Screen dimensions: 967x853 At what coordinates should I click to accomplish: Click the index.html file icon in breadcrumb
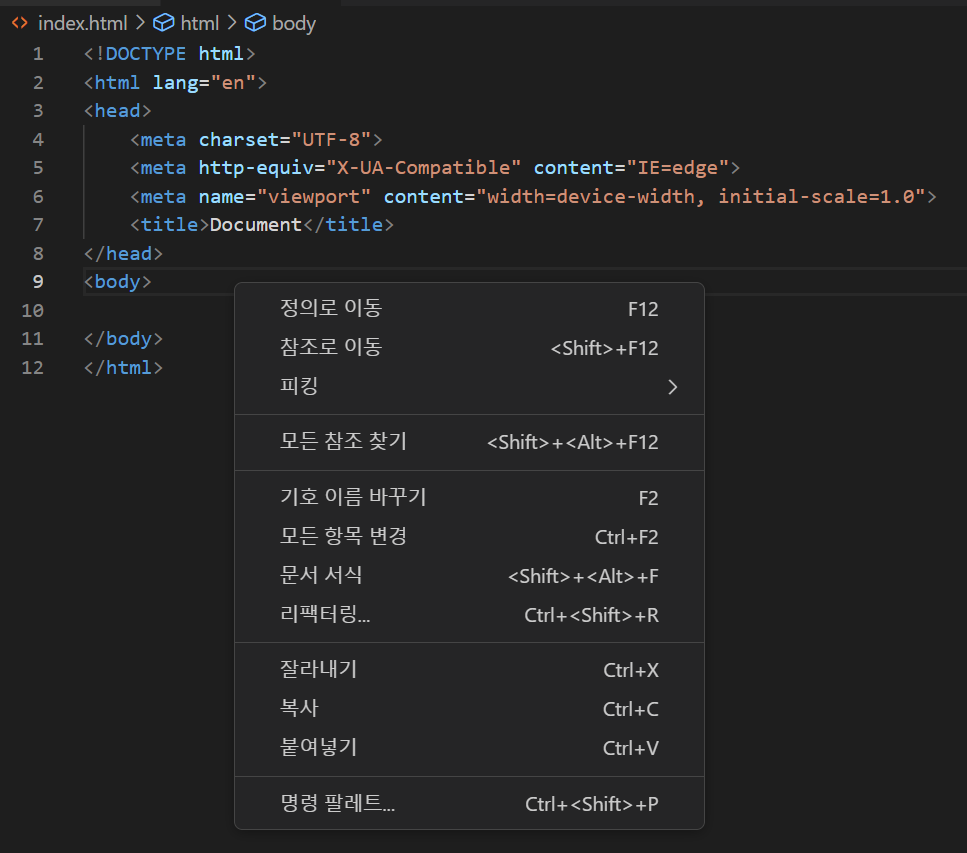[x=20, y=23]
